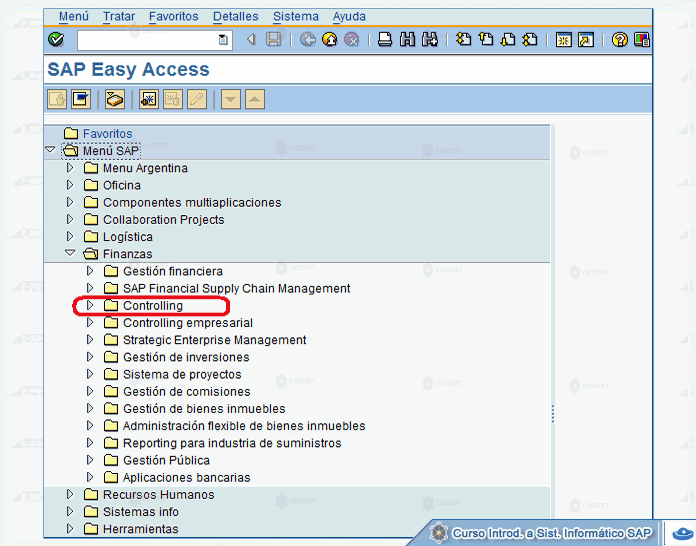Collapse the command field arrow toggle
This screenshot has width=696, height=546.
point(251,40)
